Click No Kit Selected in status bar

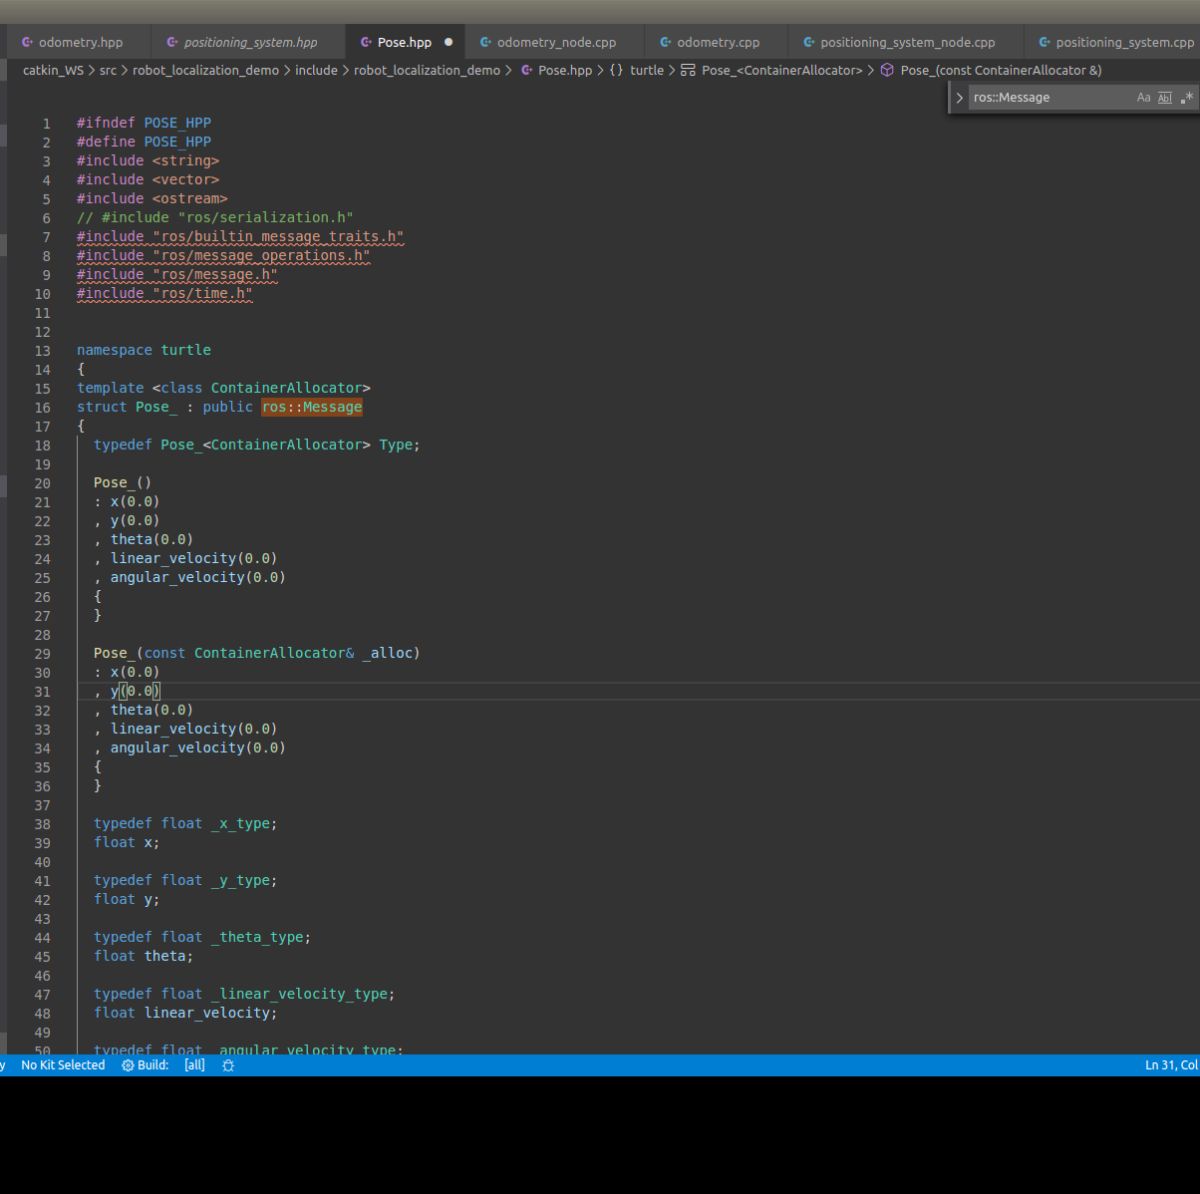click(63, 1065)
